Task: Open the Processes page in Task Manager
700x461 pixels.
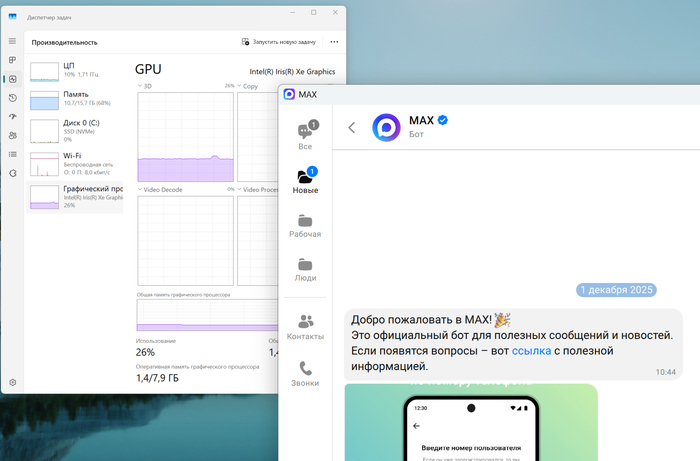Action: click(12, 60)
